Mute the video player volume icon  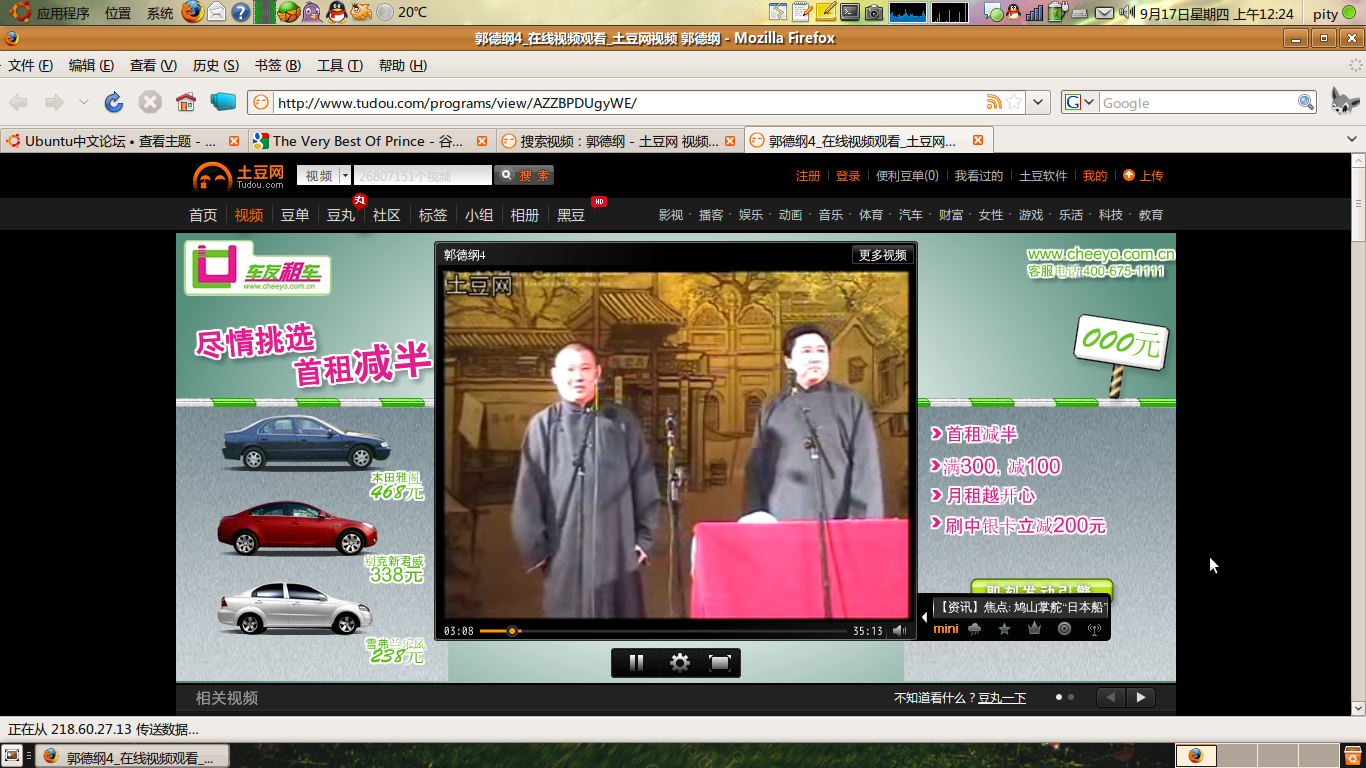(x=900, y=631)
